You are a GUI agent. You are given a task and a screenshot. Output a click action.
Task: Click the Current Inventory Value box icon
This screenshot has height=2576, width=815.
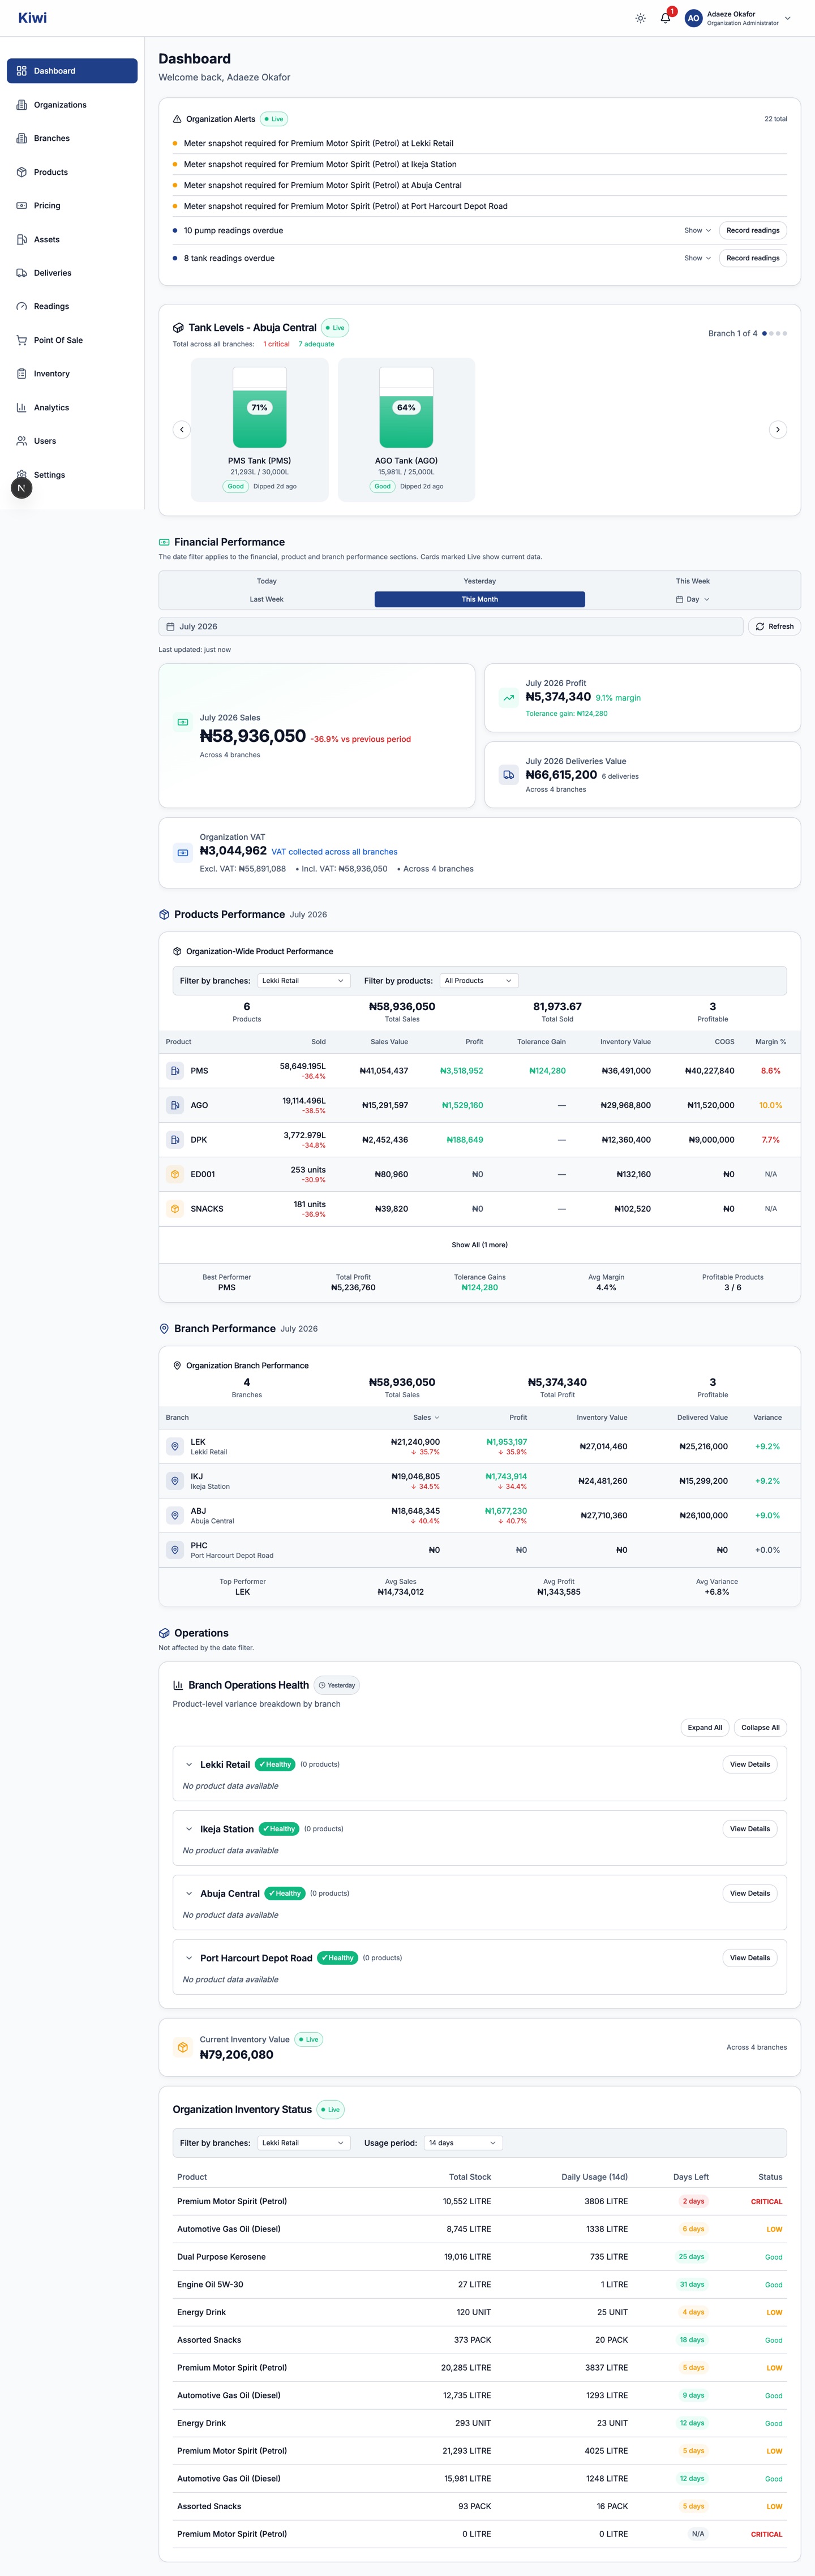[x=182, y=2047]
